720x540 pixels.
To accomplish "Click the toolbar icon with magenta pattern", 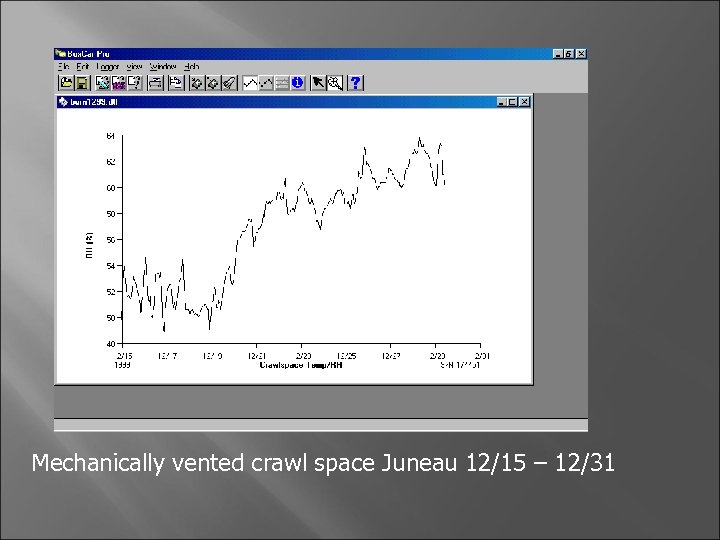I will (118, 83).
